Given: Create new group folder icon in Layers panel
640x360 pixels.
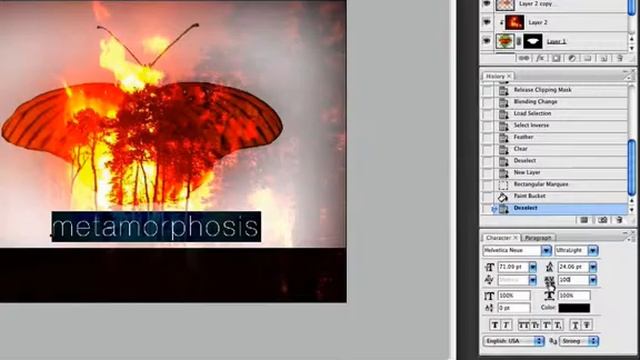Looking at the screenshot, I should (588, 59).
